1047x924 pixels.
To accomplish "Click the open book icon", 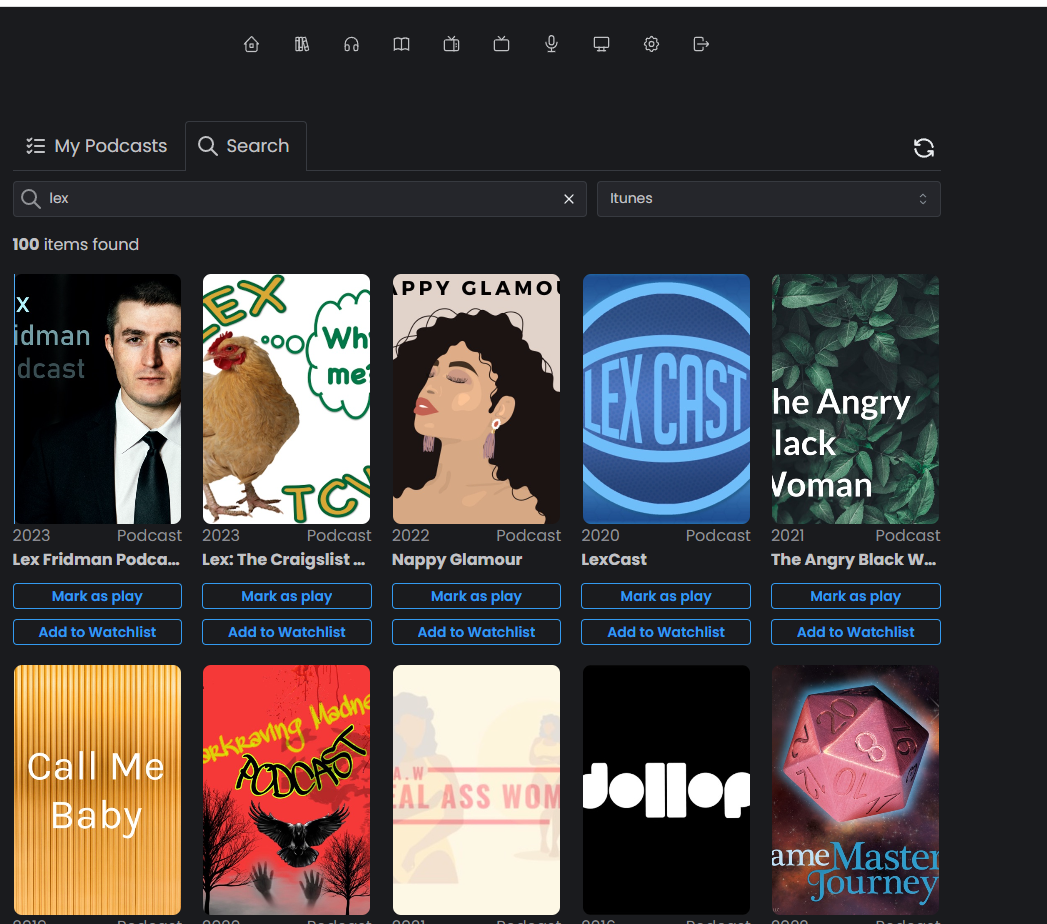I will [x=401, y=44].
